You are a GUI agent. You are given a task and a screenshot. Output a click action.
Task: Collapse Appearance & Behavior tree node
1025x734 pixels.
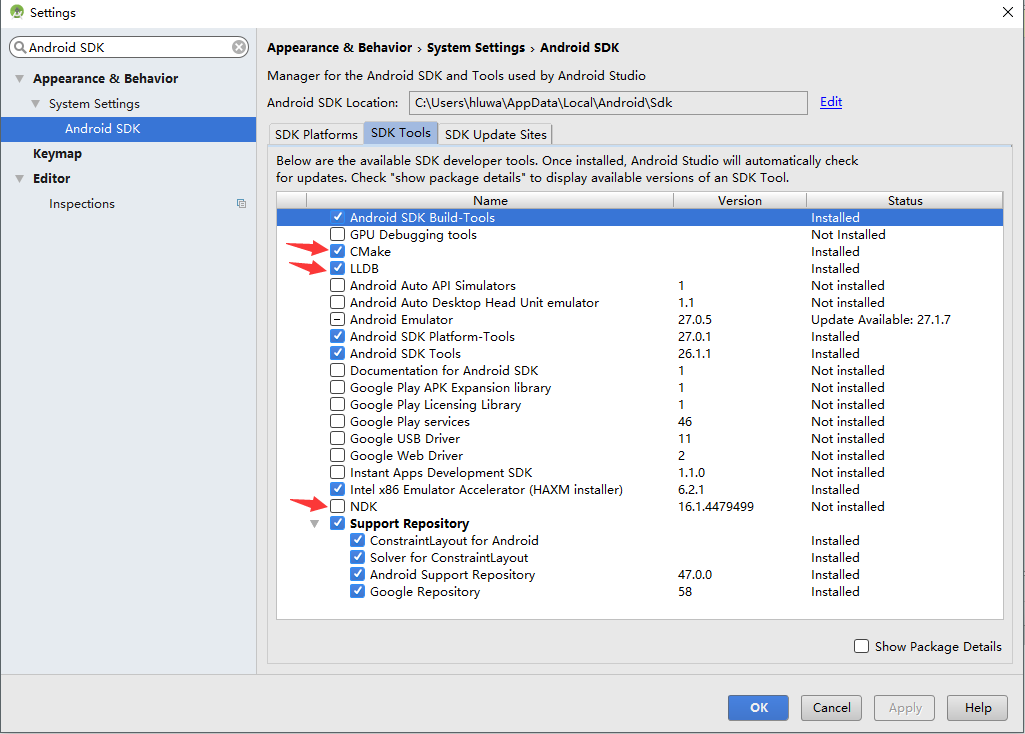19,79
